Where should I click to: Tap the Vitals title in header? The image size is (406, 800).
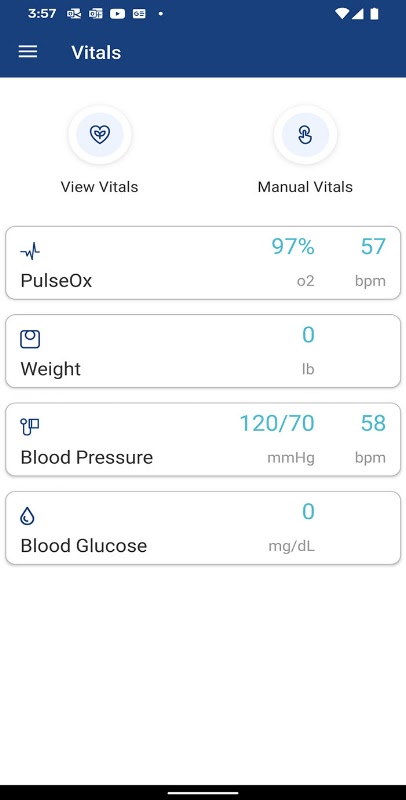(x=96, y=53)
